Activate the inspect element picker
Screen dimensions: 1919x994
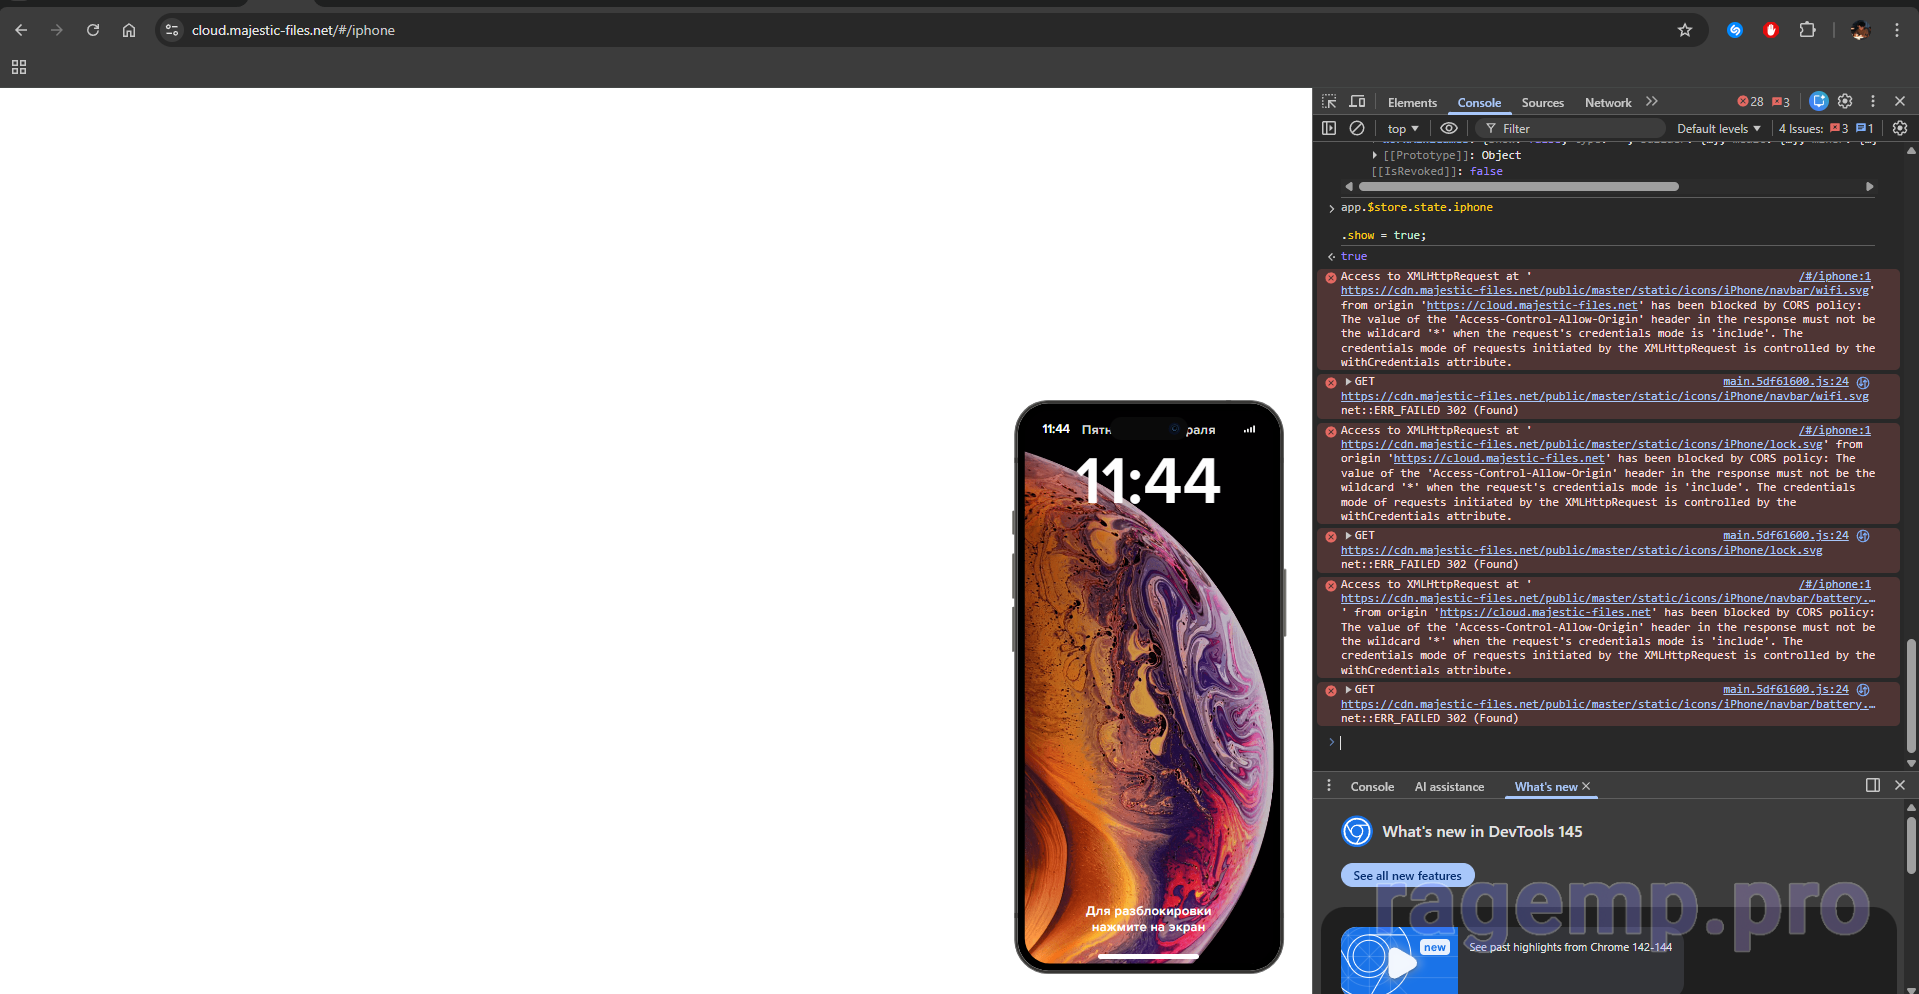[x=1329, y=102]
